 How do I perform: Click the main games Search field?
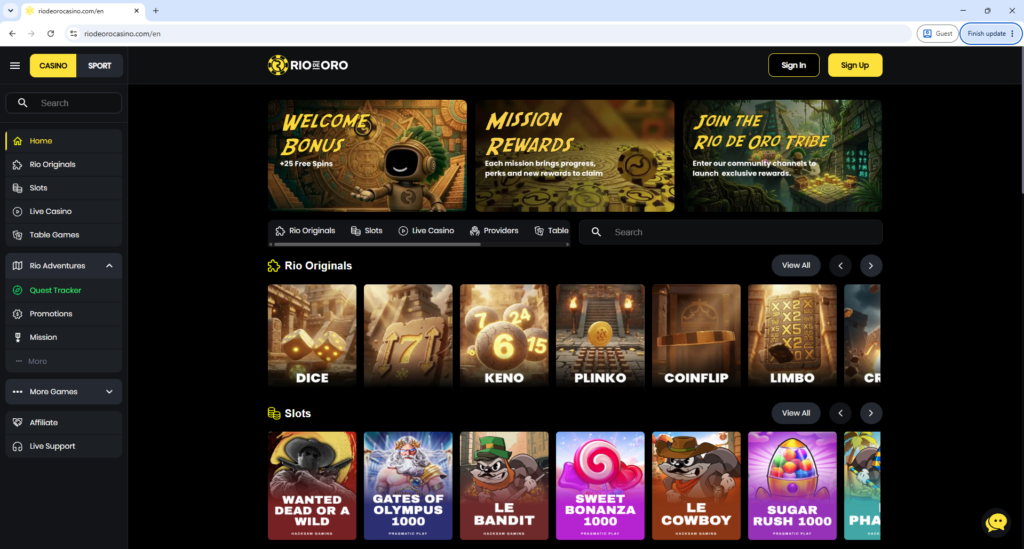[x=731, y=232]
